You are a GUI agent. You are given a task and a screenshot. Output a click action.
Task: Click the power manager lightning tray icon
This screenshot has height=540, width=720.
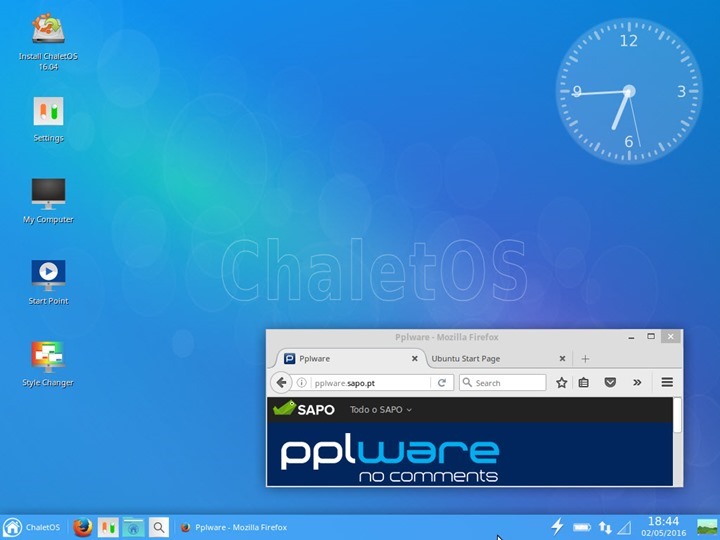pos(557,527)
